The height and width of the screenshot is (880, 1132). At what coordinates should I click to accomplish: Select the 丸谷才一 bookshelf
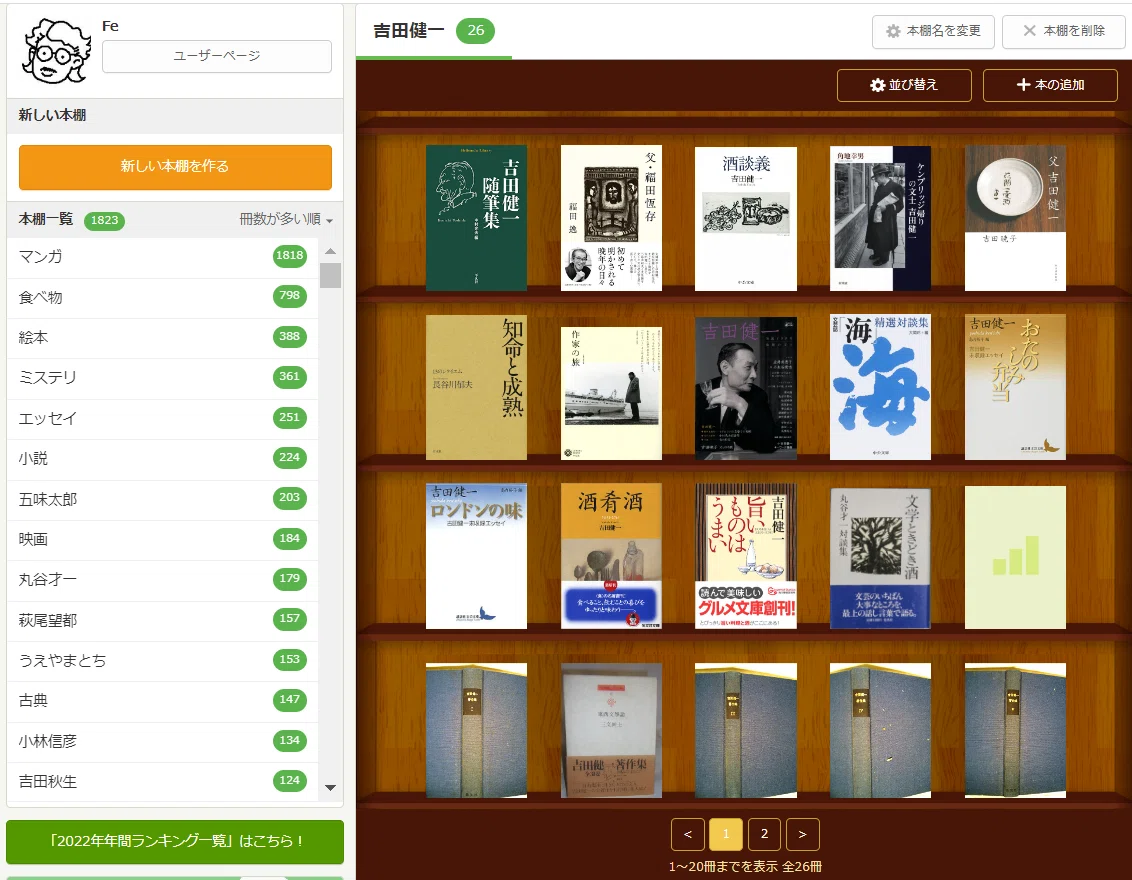coord(162,580)
